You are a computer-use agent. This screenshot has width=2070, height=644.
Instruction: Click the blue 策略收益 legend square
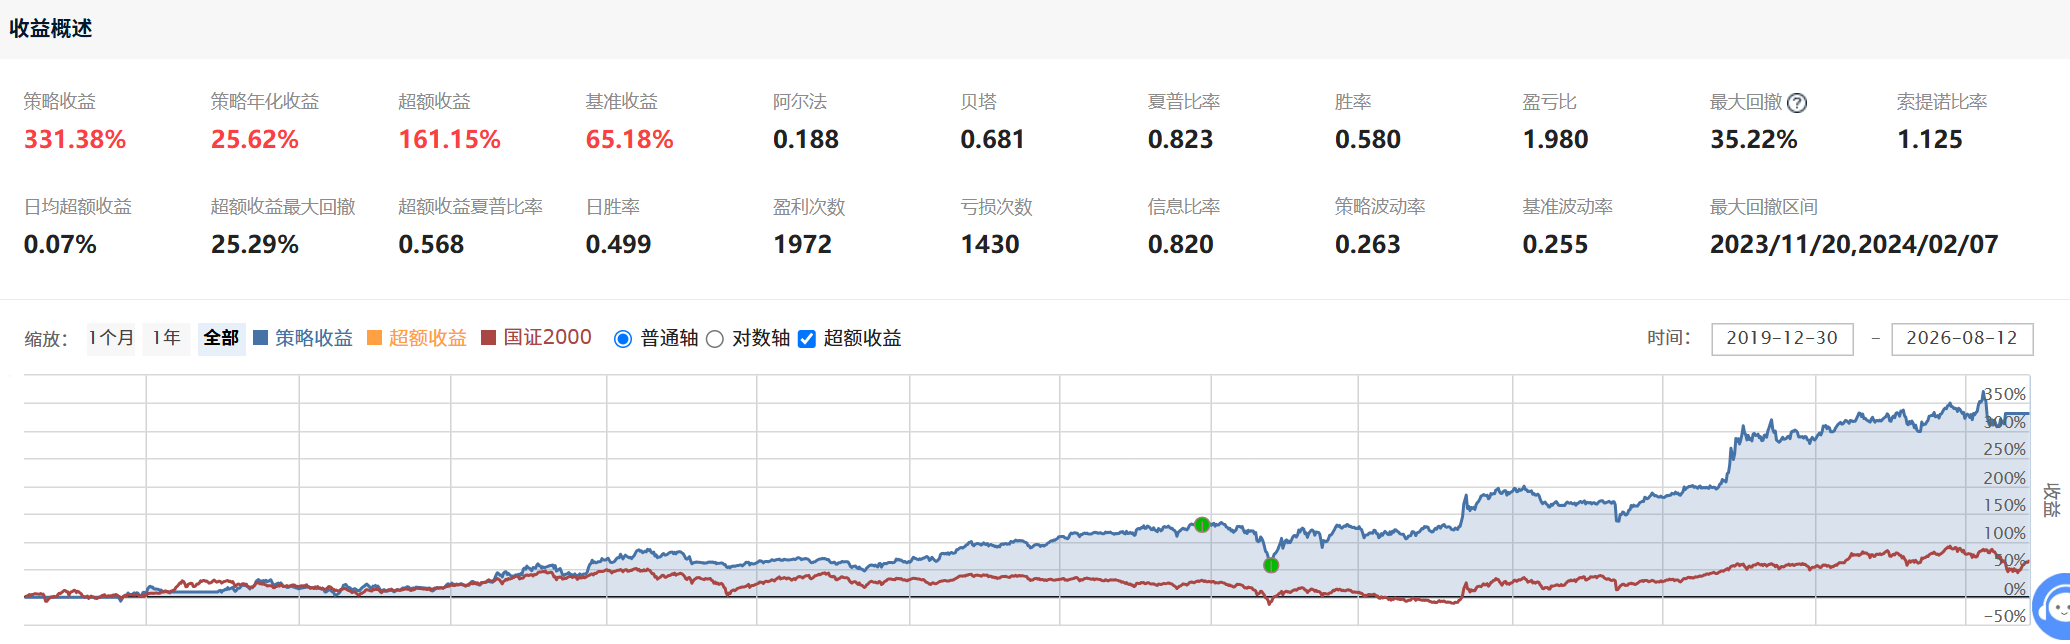(x=260, y=338)
